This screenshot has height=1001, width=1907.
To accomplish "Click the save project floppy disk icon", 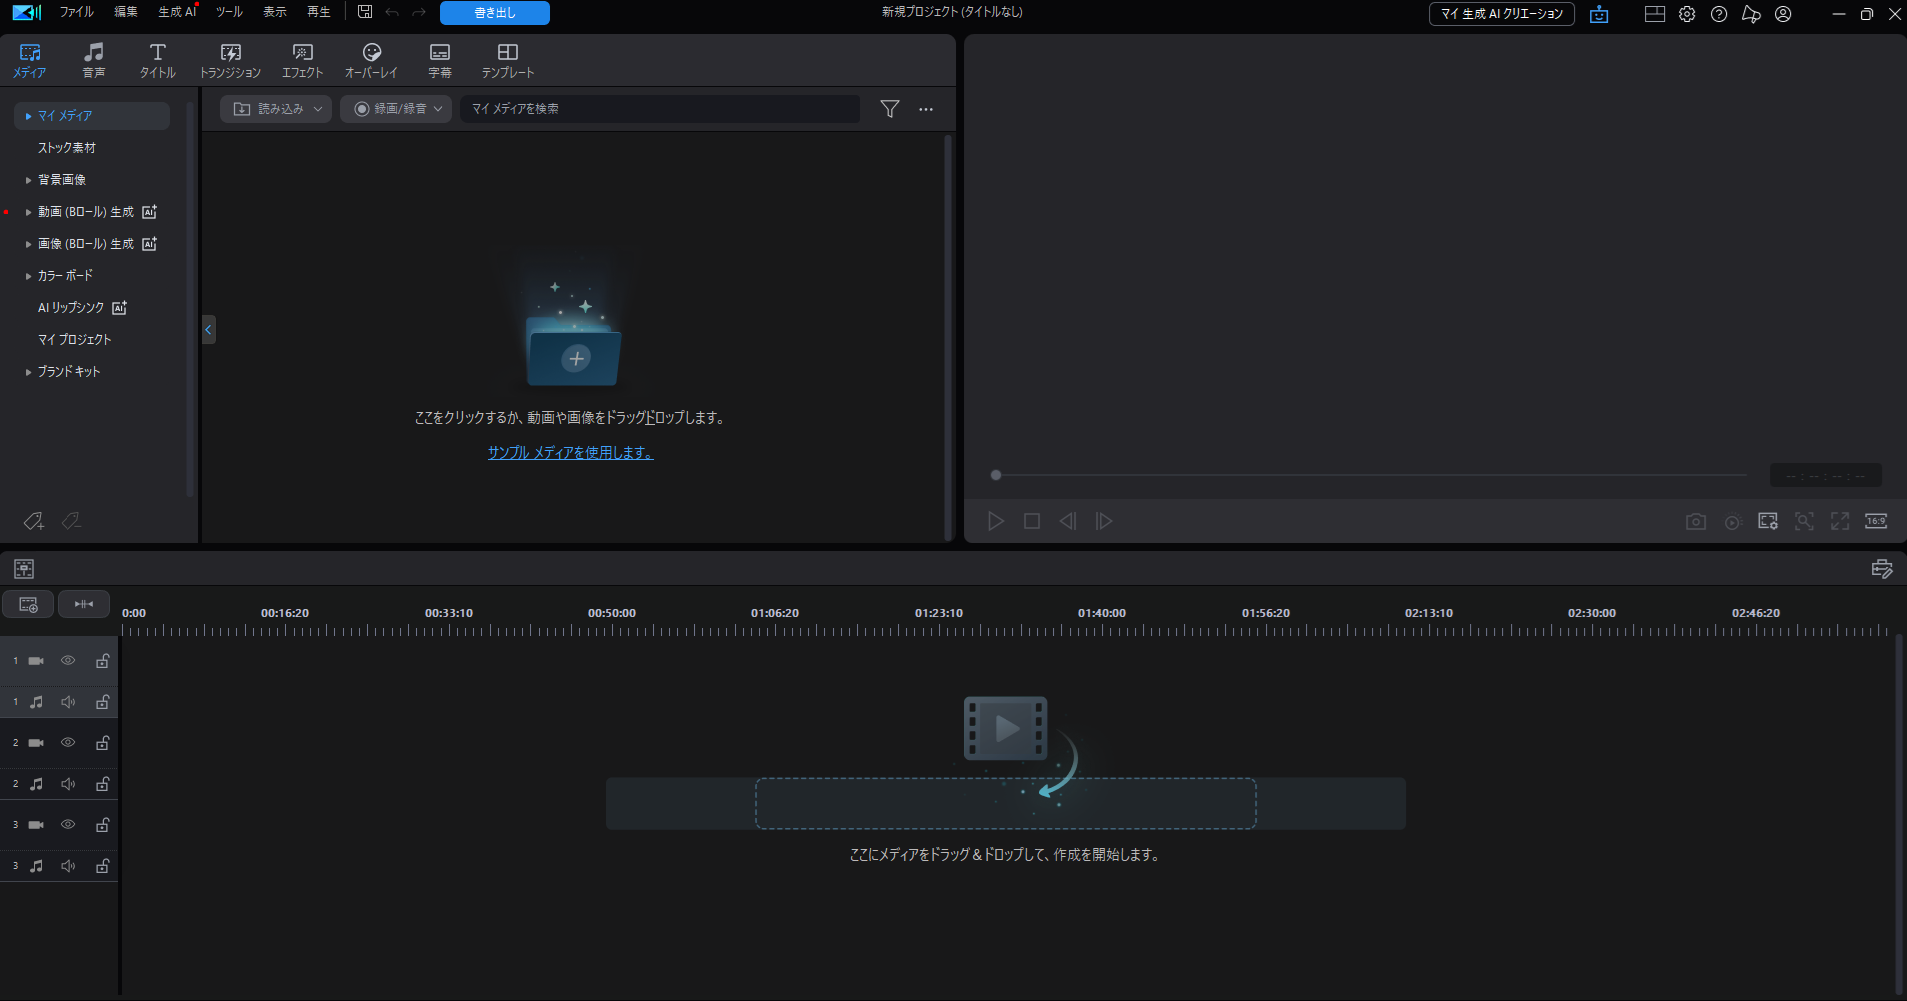I will [365, 12].
